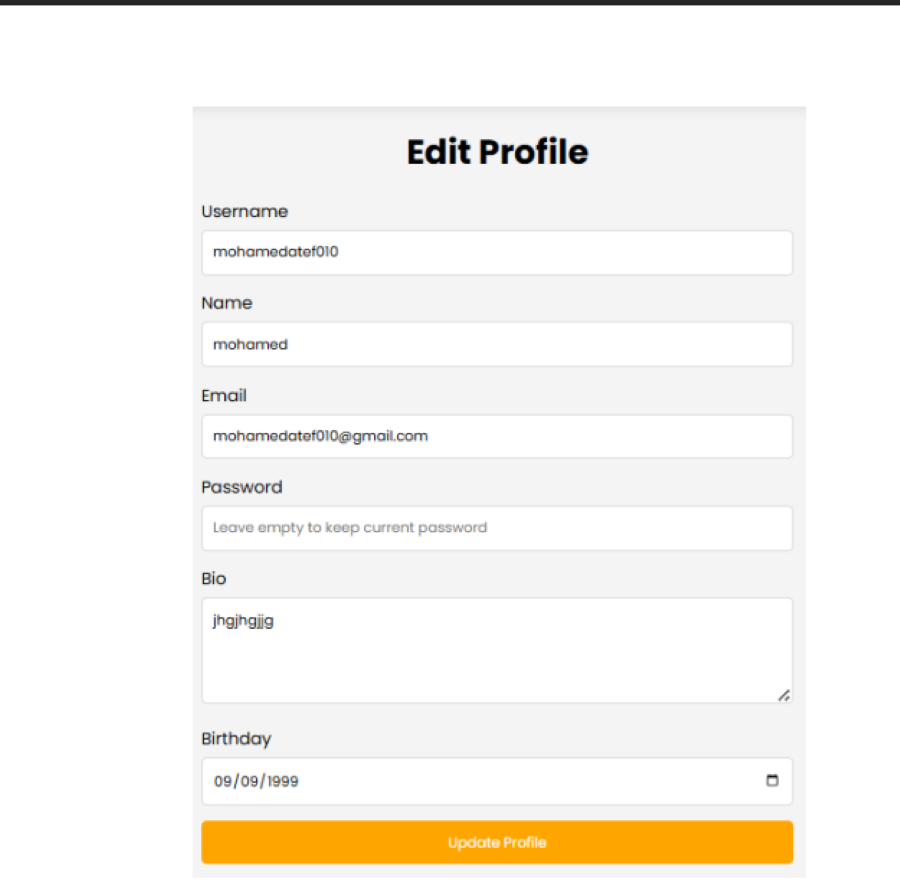Select the Name field containing mohamed
The height and width of the screenshot is (884, 900).
tap(497, 344)
